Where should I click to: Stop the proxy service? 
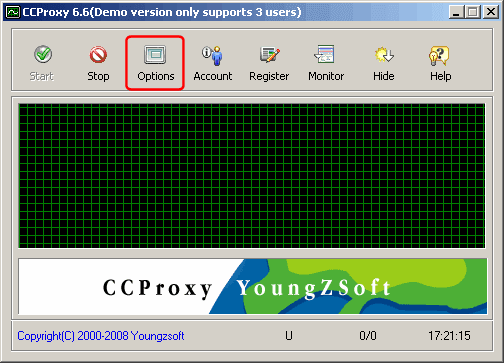[x=98, y=63]
